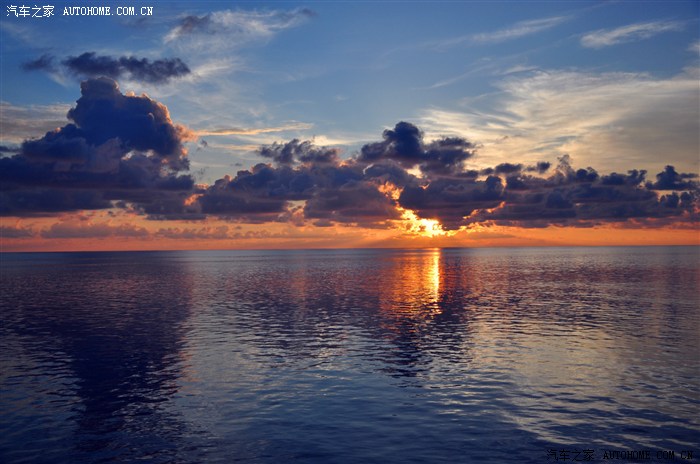Click the orange horizon glow at far left
700x464 pixels.
pyautogui.click(x=40, y=240)
